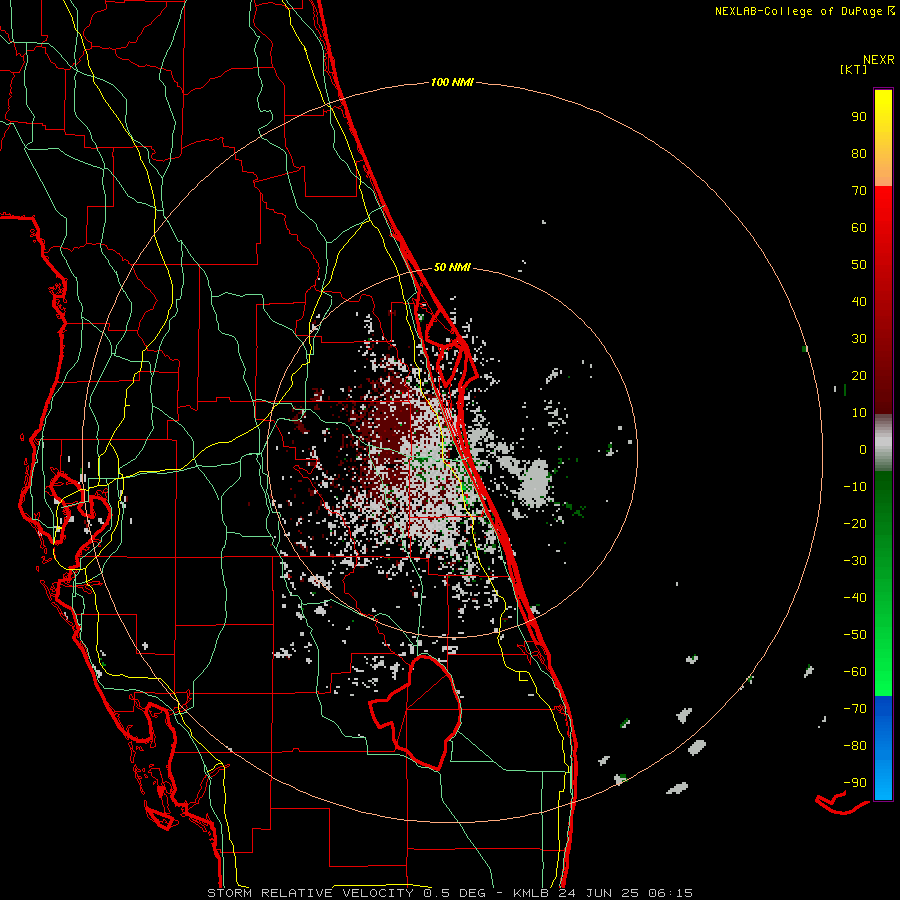Click the -50 scale value

[855, 635]
